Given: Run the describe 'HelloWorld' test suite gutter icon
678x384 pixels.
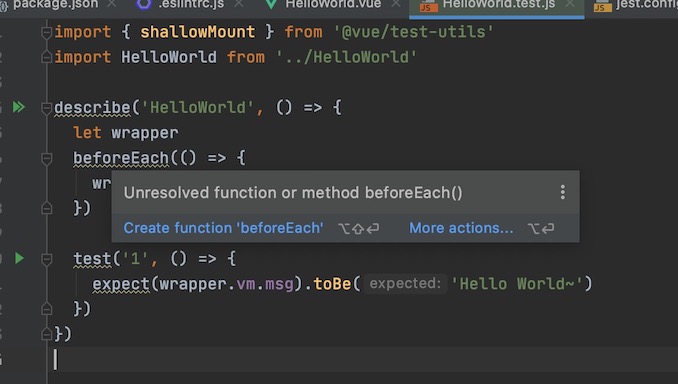Looking at the screenshot, I should (x=19, y=107).
